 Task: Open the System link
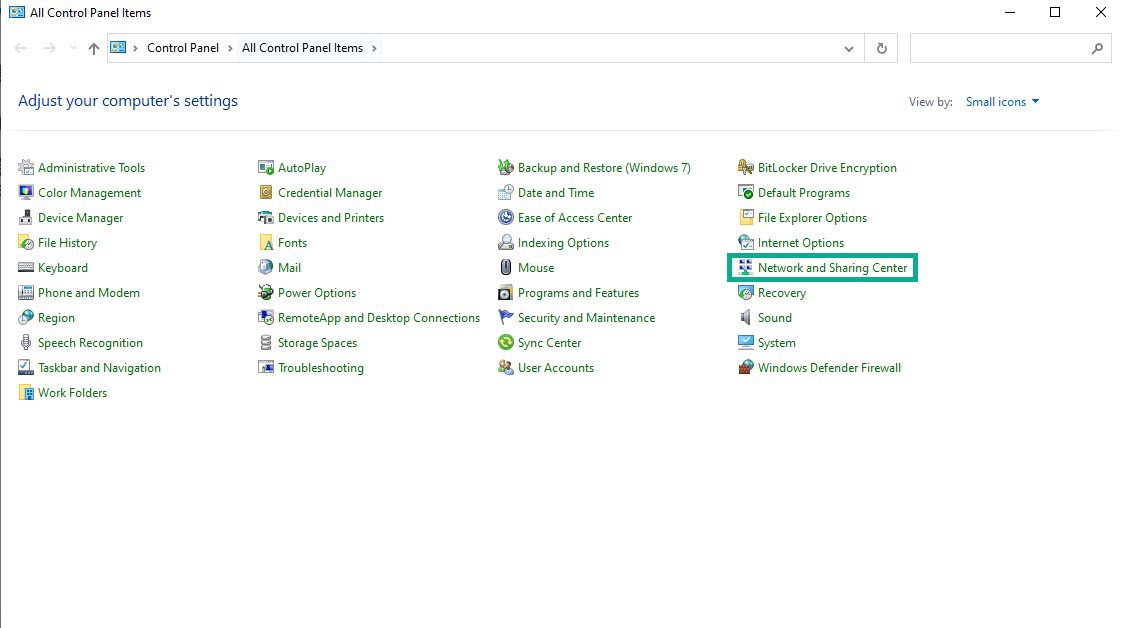coord(776,343)
